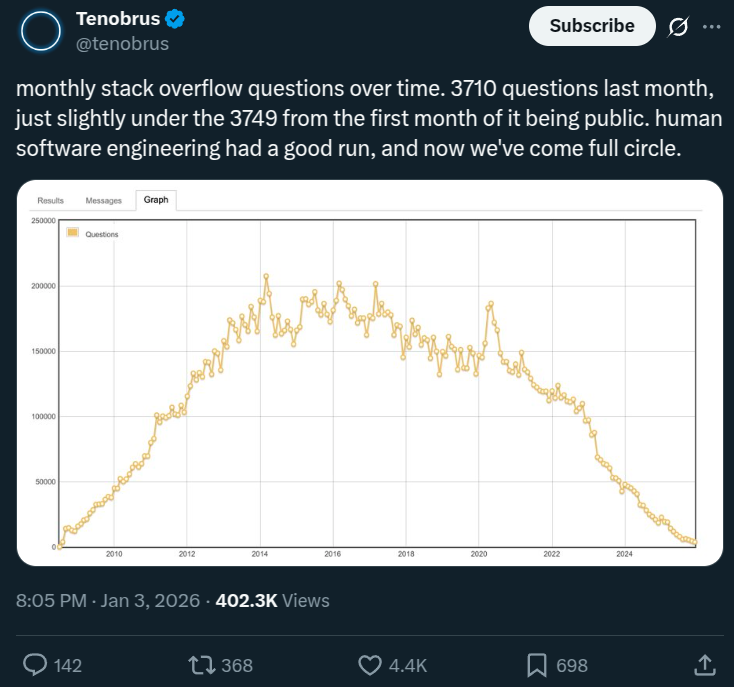Like the post with heart icon

point(370,665)
